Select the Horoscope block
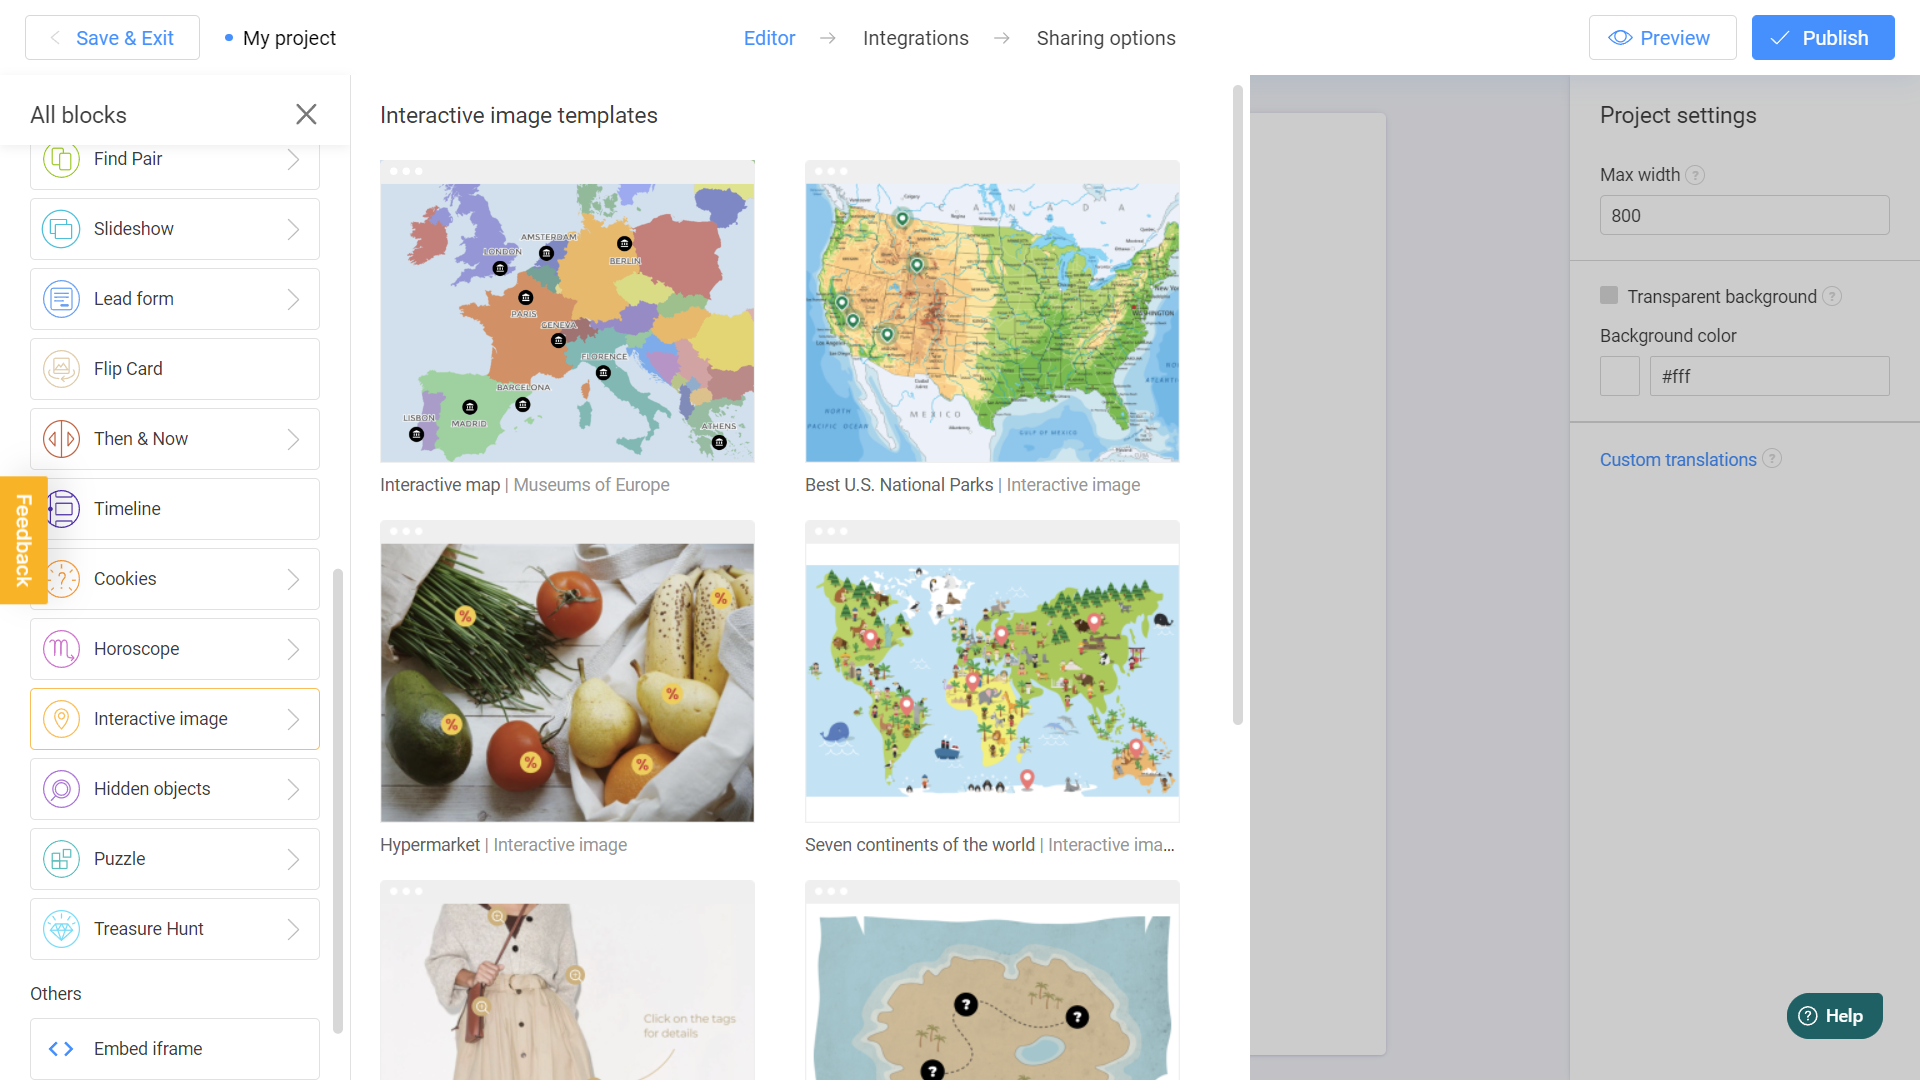The height and width of the screenshot is (1080, 1920). point(173,649)
